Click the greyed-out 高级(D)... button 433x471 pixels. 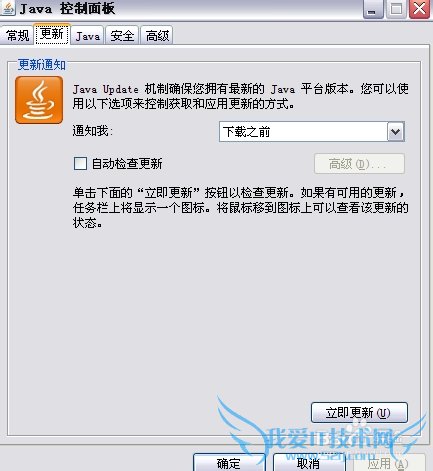(359, 164)
